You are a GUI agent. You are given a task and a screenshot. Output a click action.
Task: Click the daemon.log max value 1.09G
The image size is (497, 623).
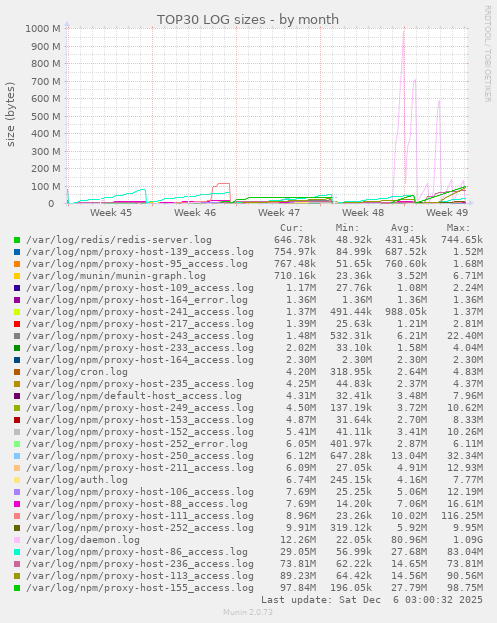click(468, 540)
